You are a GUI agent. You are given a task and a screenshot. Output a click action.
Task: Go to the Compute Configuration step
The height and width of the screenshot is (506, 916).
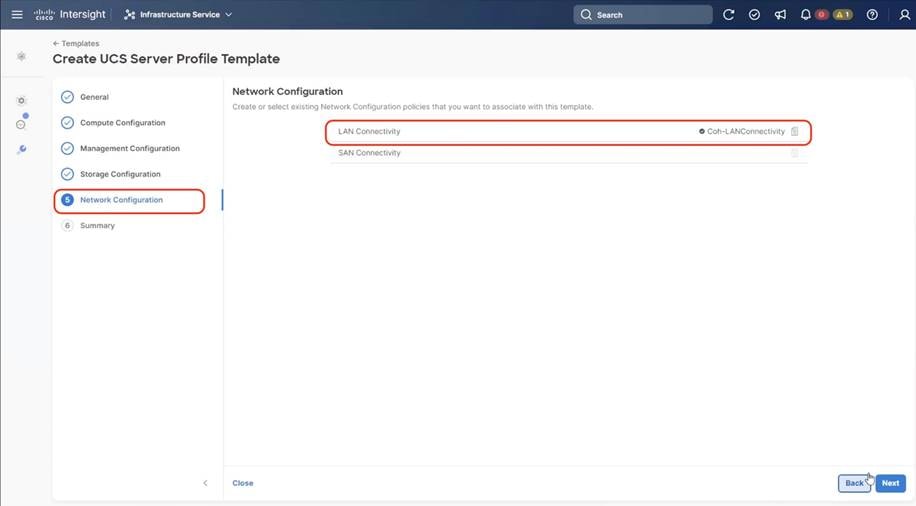[x=122, y=123]
